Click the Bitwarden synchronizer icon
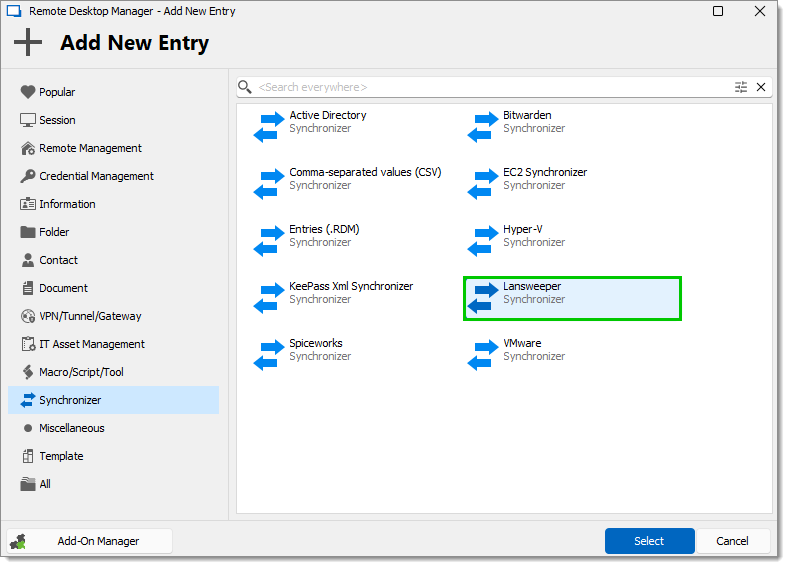This screenshot has height=567, width=788. (x=483, y=127)
